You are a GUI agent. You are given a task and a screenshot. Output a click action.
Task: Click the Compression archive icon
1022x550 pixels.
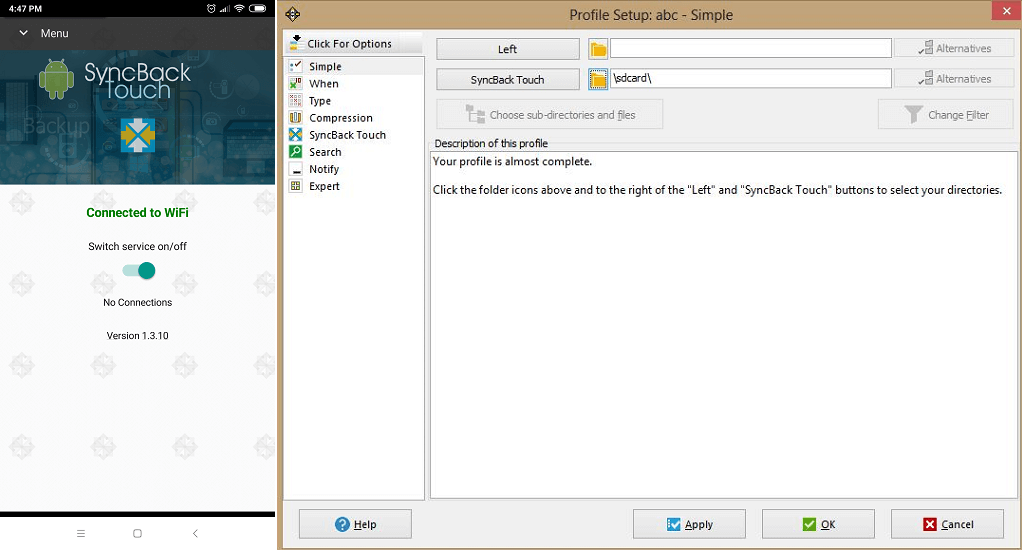coord(296,117)
